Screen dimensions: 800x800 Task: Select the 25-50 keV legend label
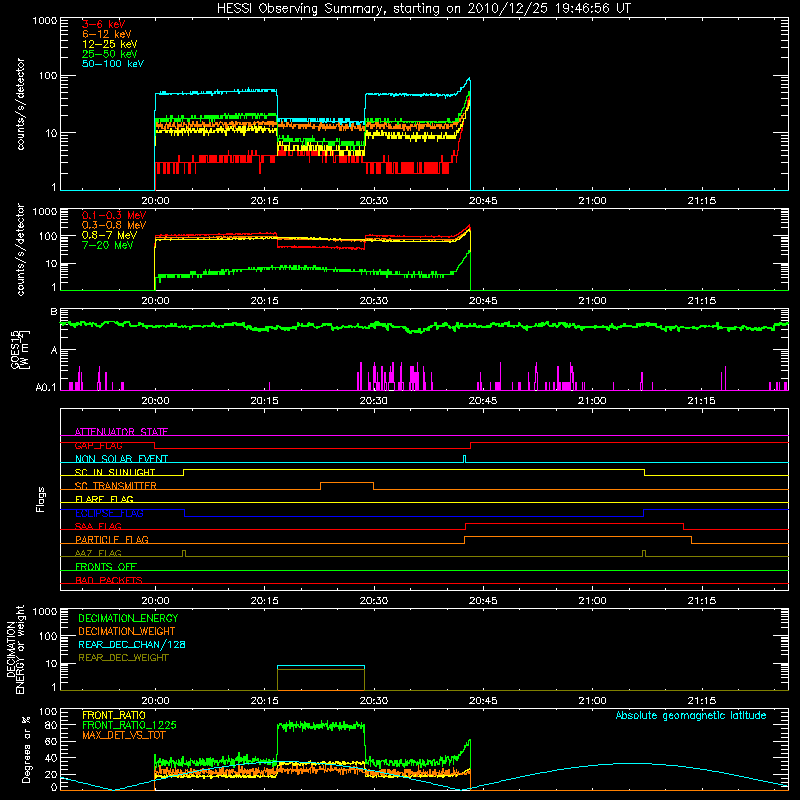(x=110, y=54)
